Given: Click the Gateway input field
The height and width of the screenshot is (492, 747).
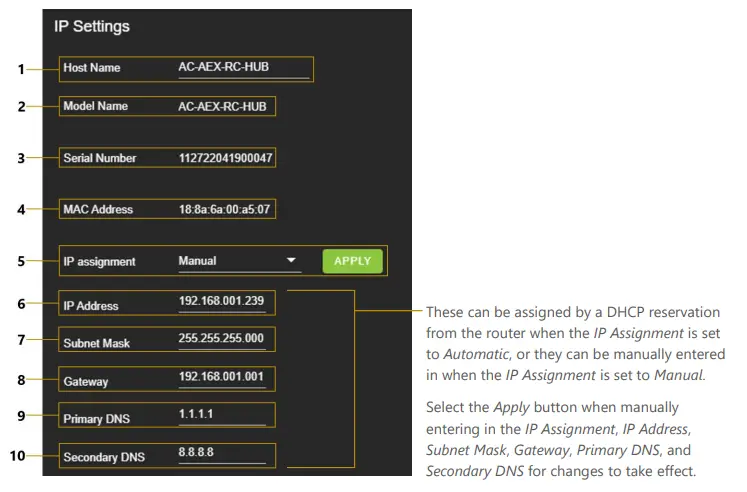Looking at the screenshot, I should [222, 378].
